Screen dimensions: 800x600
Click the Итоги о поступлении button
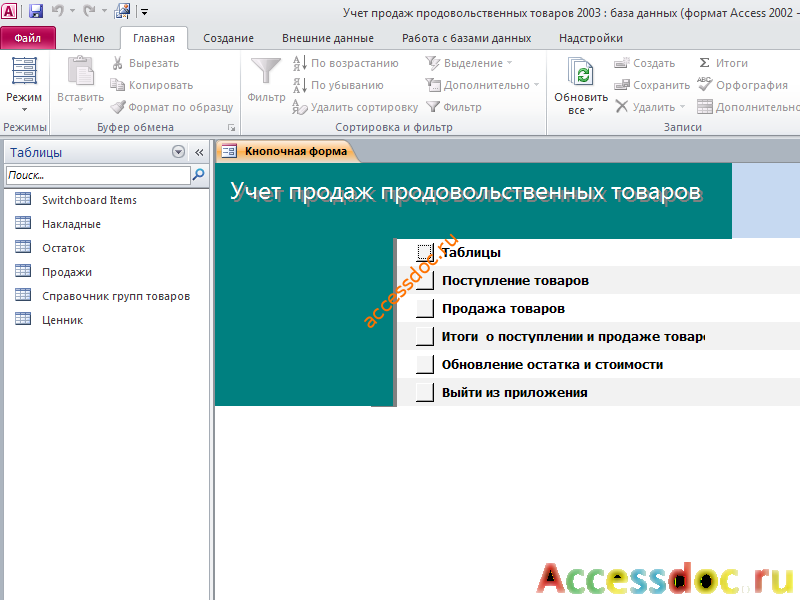point(425,337)
